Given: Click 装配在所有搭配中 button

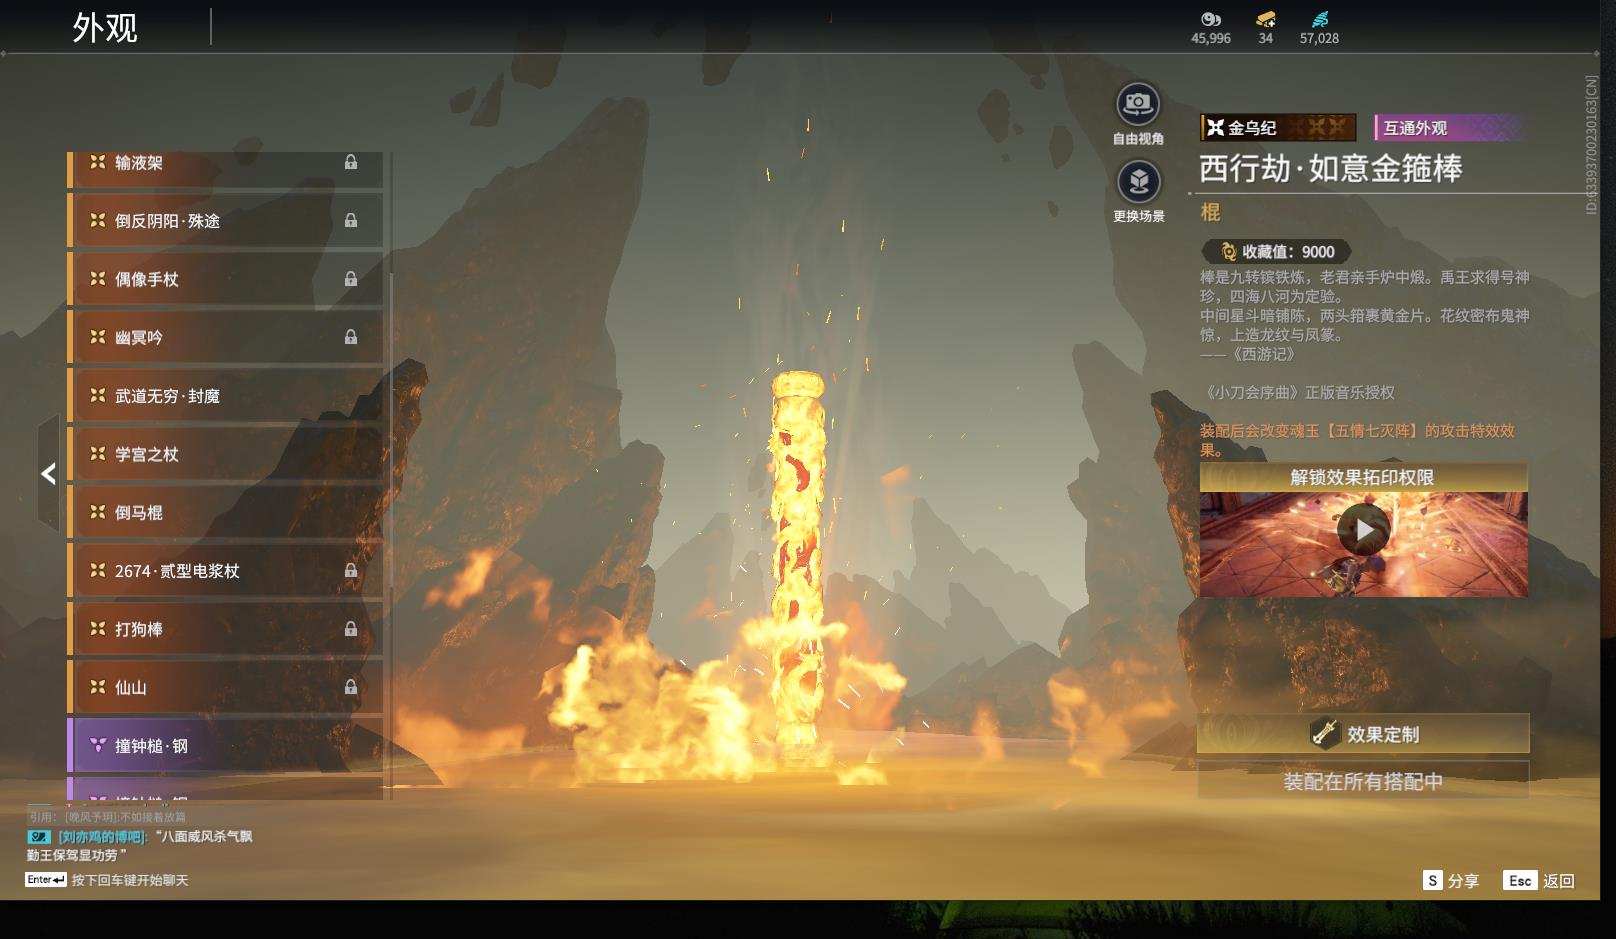Looking at the screenshot, I should pyautogui.click(x=1363, y=781).
